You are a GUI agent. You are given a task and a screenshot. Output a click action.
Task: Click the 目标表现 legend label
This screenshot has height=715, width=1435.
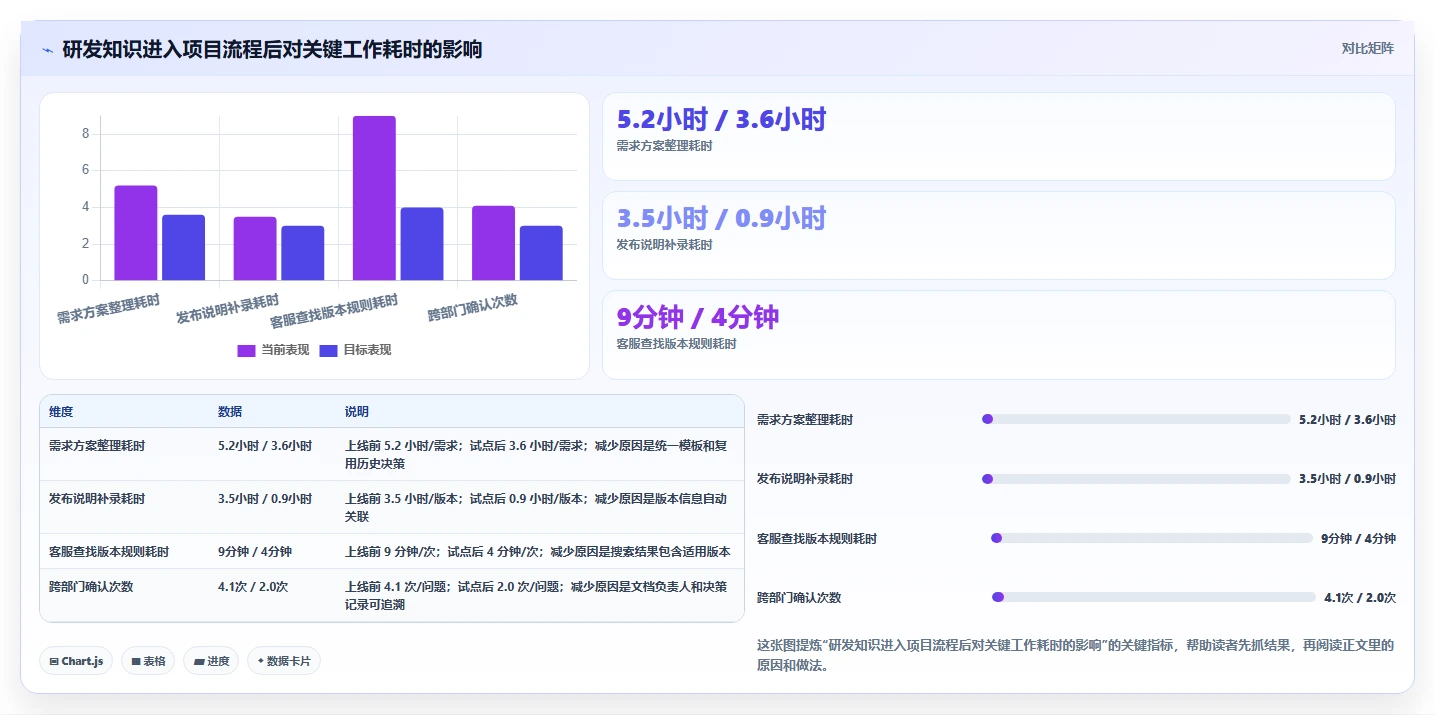(367, 350)
